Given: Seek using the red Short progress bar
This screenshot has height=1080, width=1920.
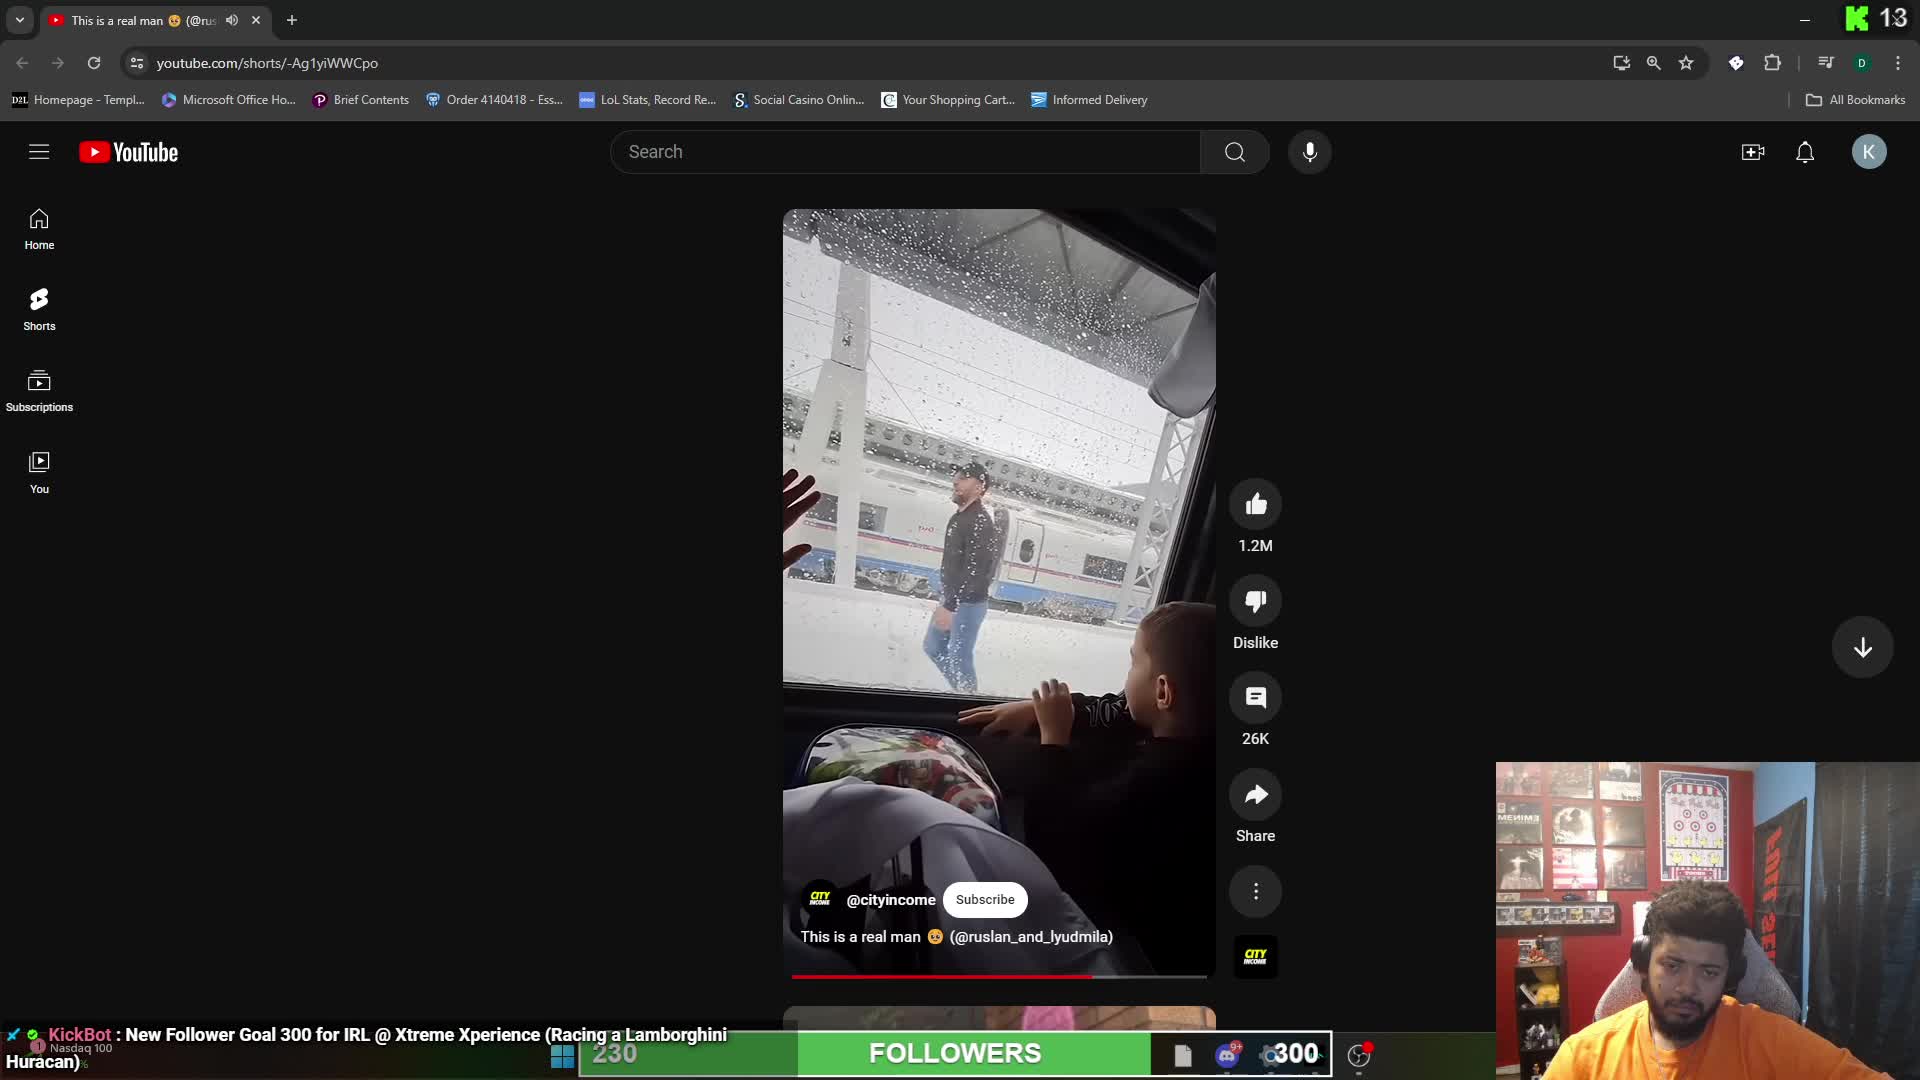Looking at the screenshot, I should [x=999, y=976].
